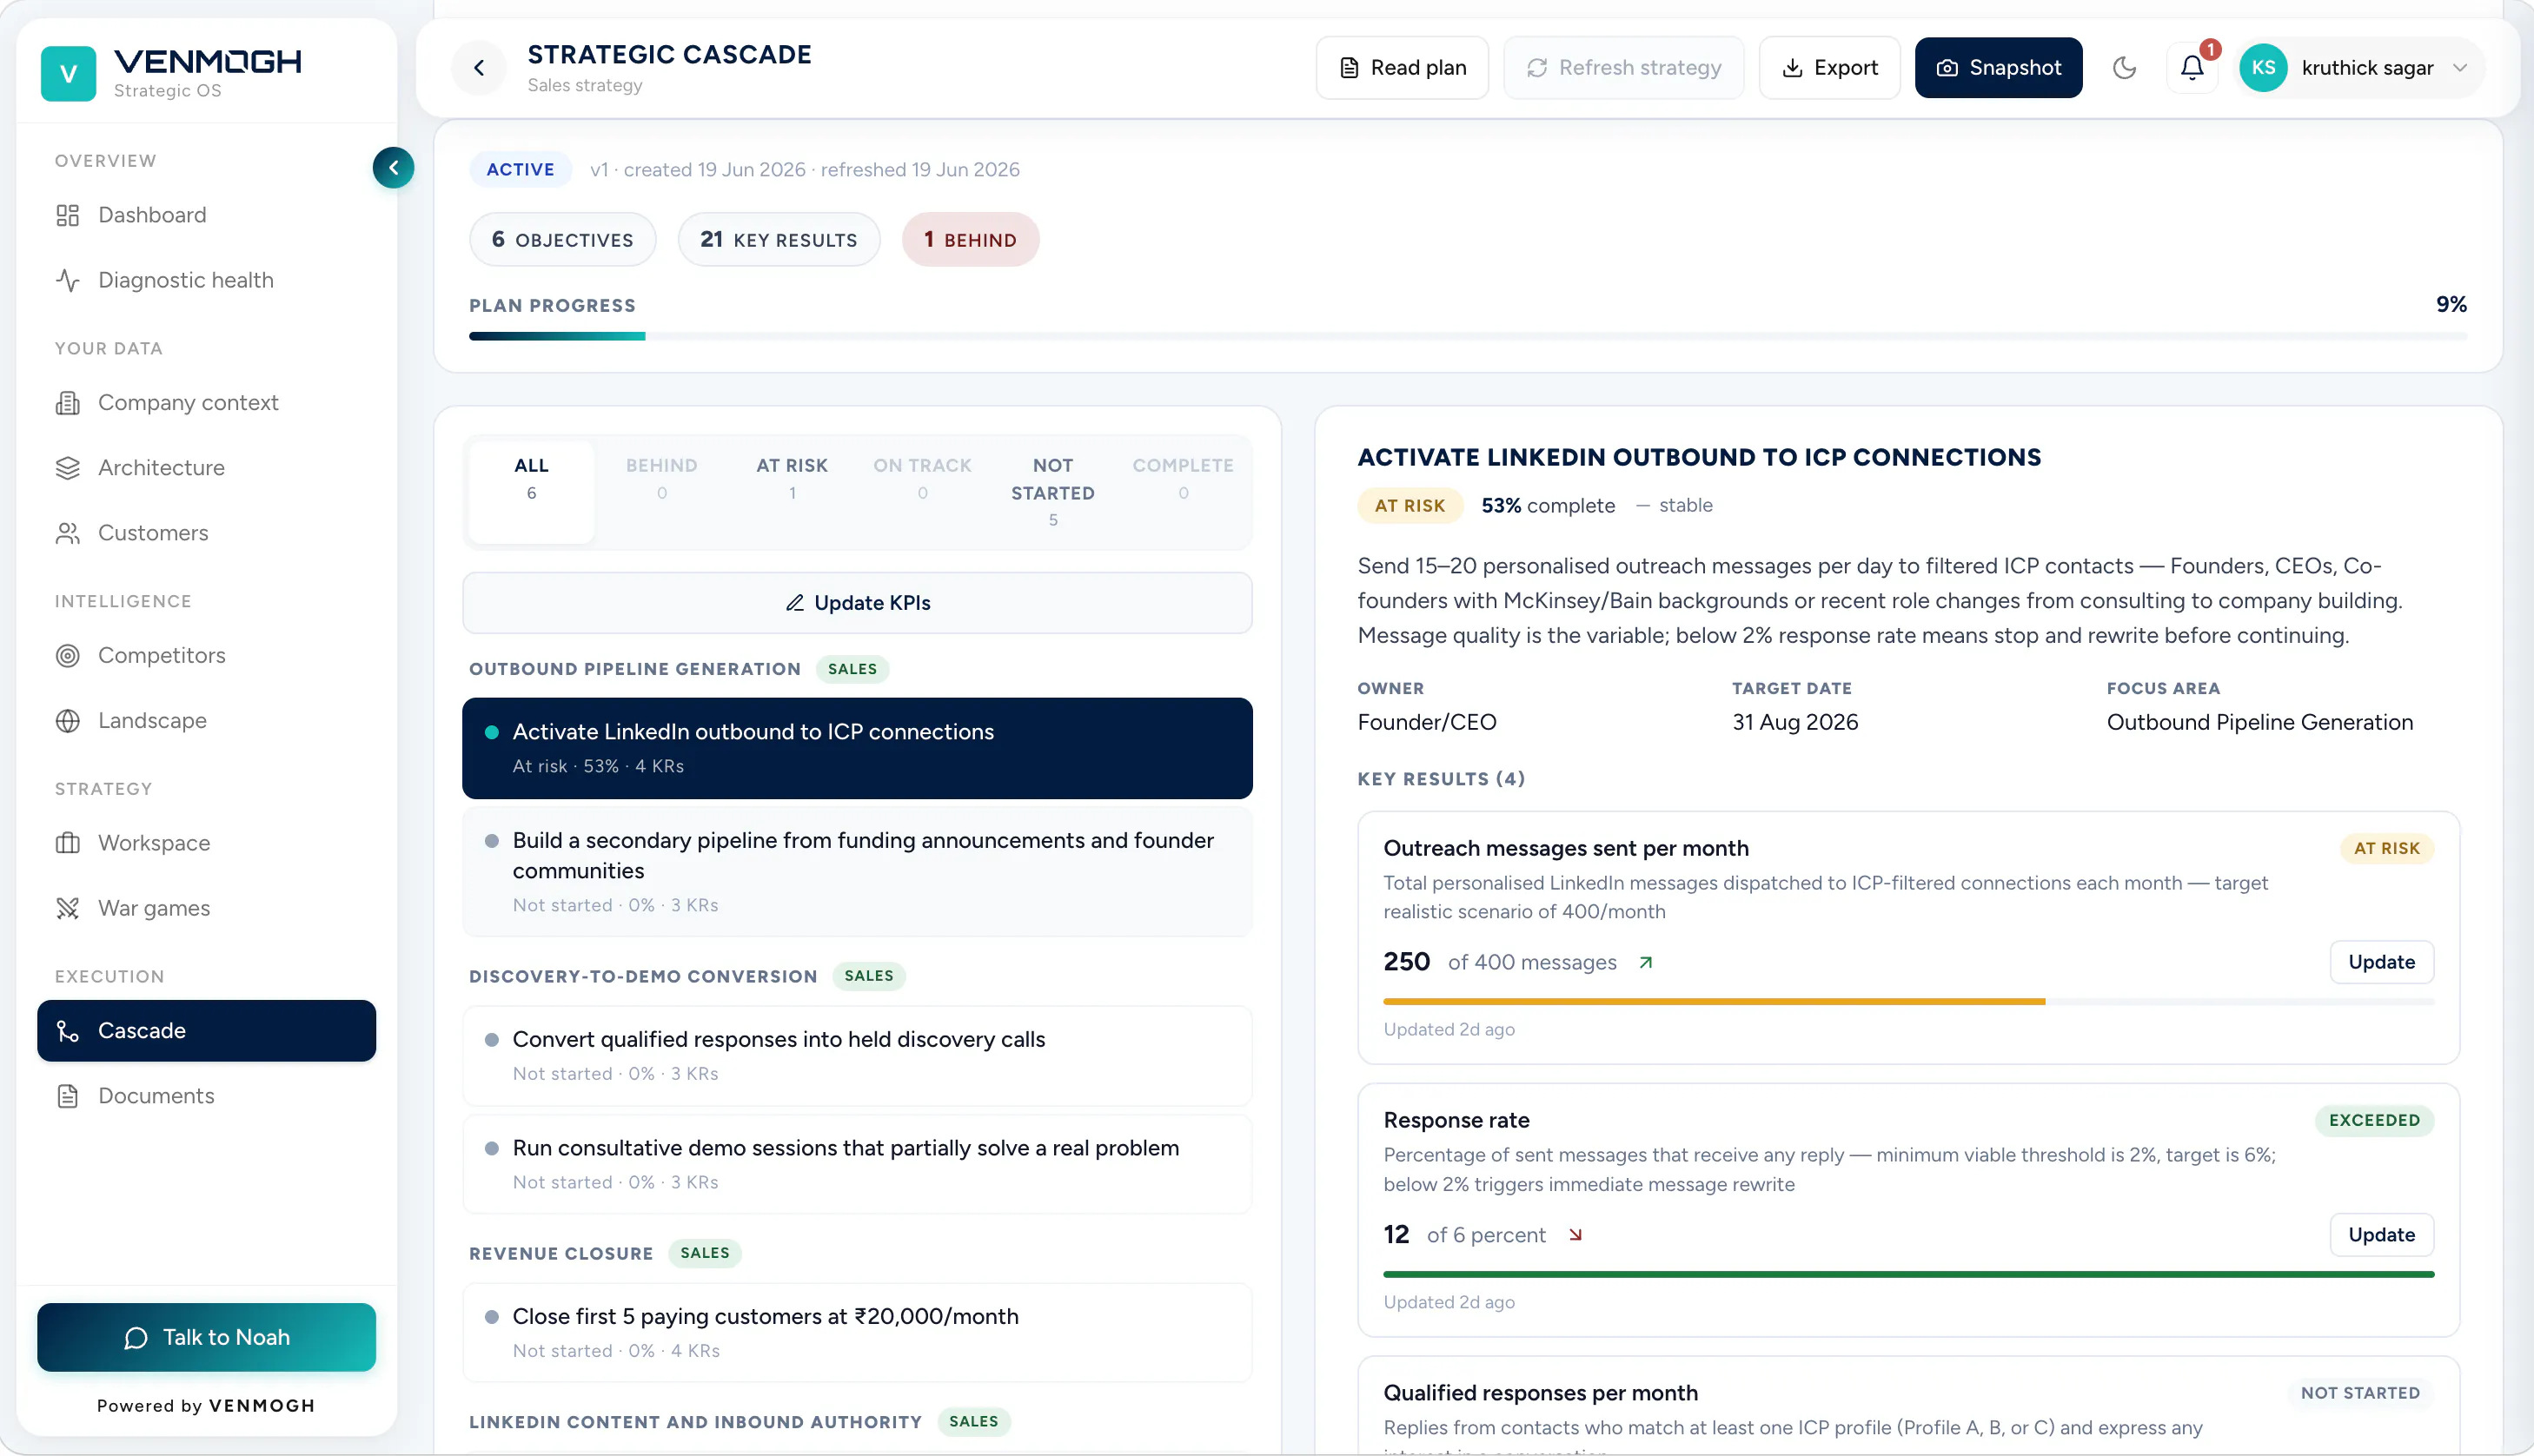This screenshot has width=2534, height=1456.
Task: Navigate to Company context
Action: [x=206, y=402]
